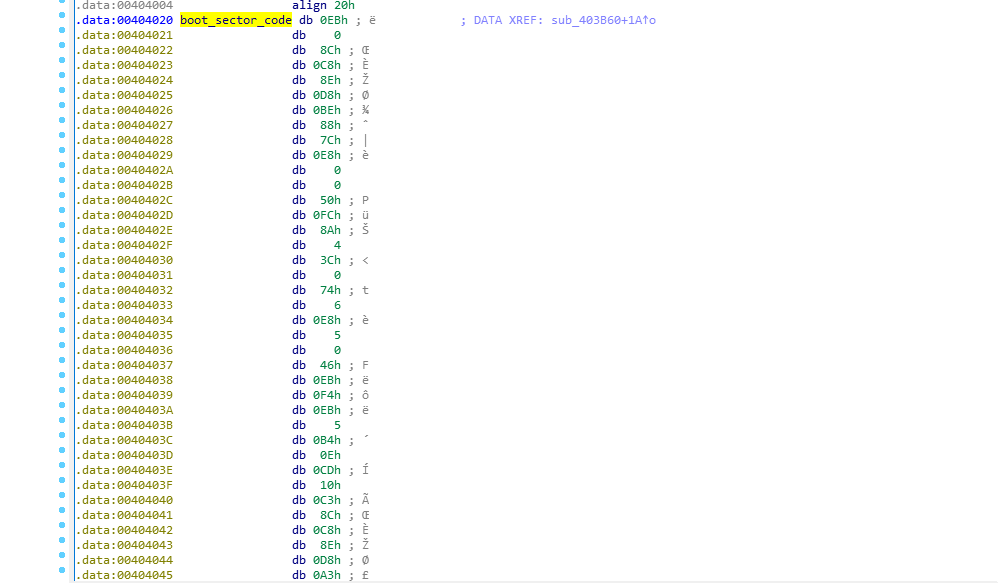Select byte value 0C8h at 00404023
Image resolution: width=999 pixels, height=583 pixels.
point(327,65)
